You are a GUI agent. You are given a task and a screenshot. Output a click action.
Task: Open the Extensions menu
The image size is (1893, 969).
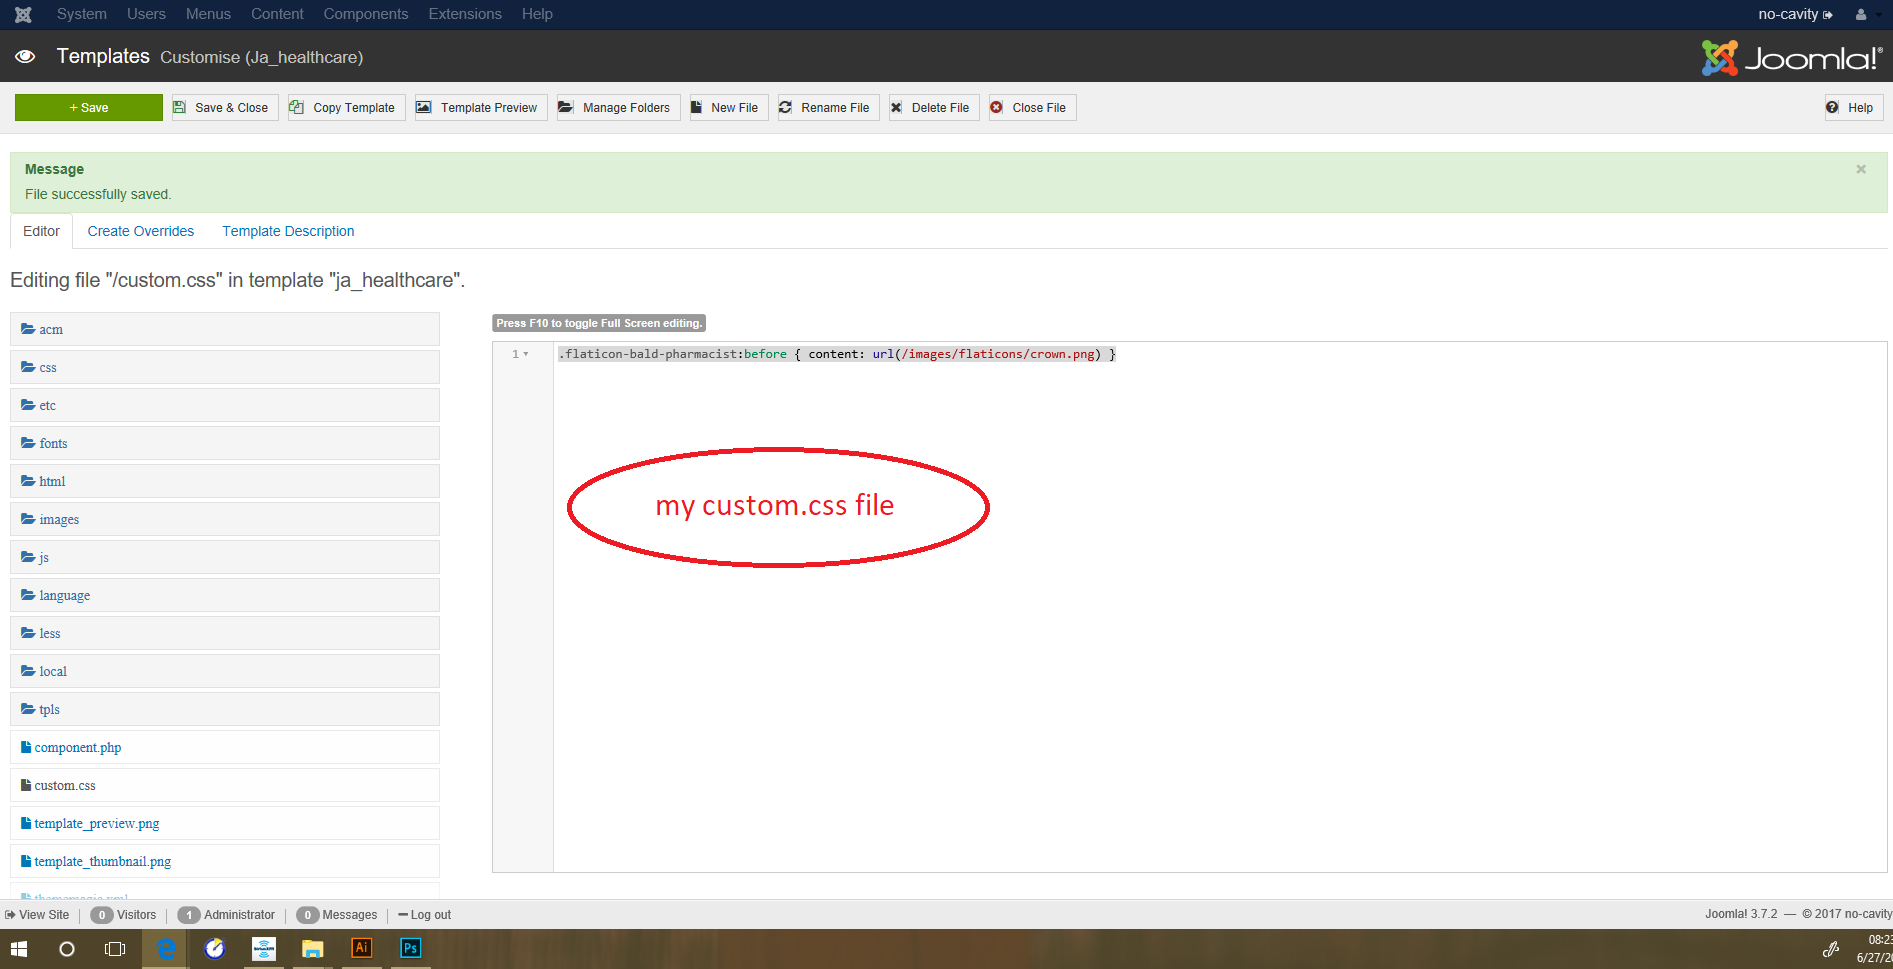[x=465, y=14]
